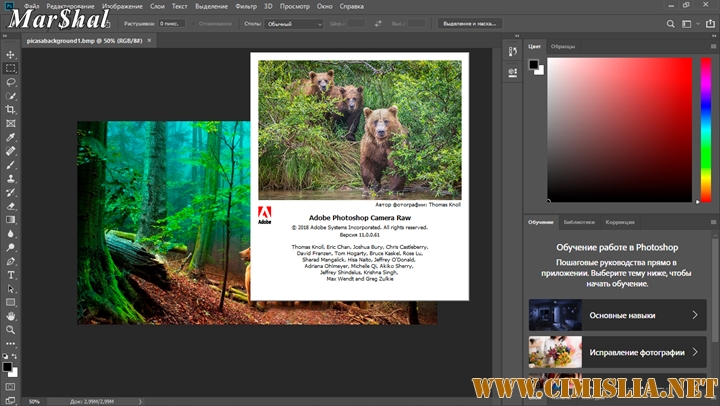This screenshot has height=406, width=720.
Task: Click the Выделение и маска button
Action: (x=472, y=23)
